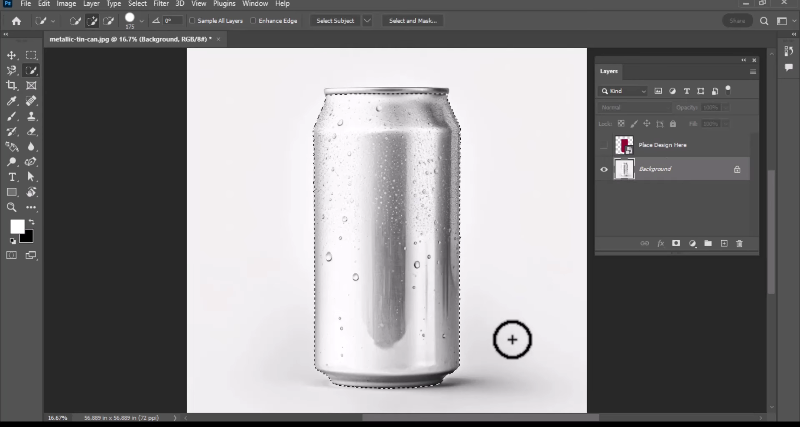Add a layer mask from Layers panel
800x427 pixels.
click(x=676, y=243)
